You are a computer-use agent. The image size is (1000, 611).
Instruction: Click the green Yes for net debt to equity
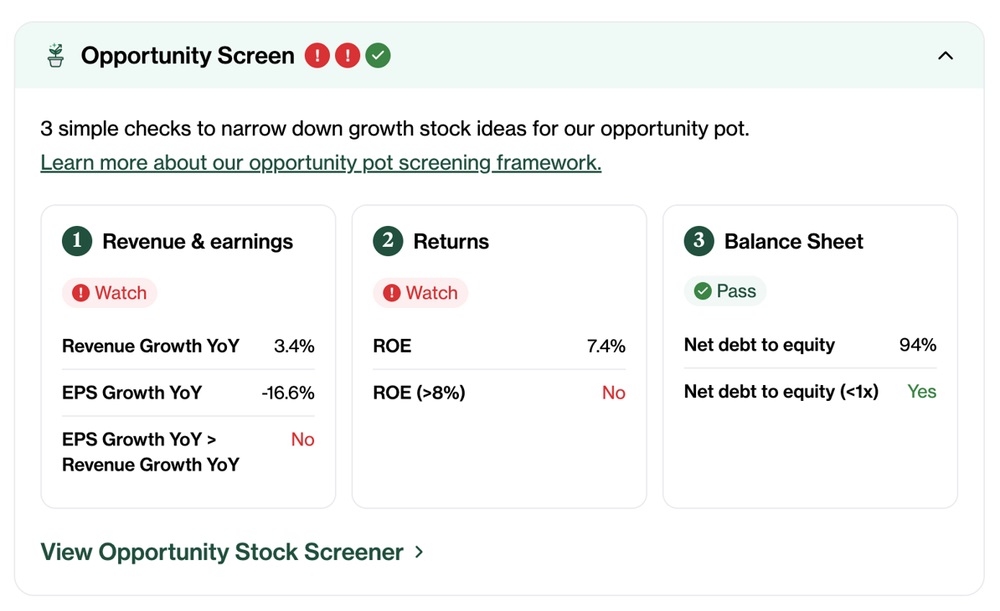tap(922, 391)
